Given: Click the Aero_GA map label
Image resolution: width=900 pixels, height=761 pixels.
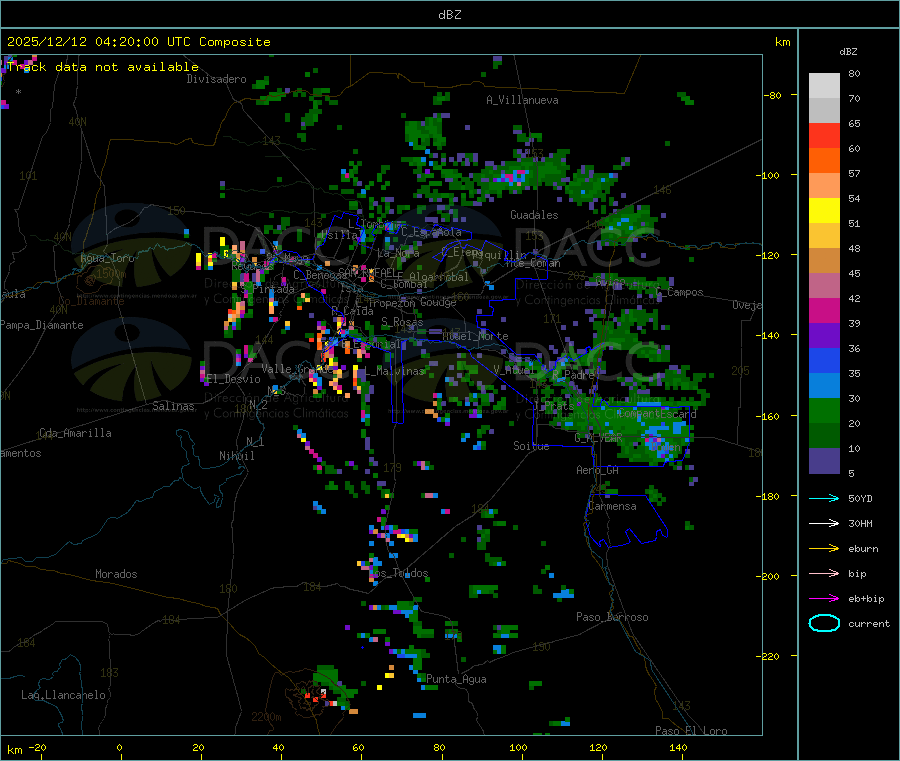Looking at the screenshot, I should pos(597,470).
